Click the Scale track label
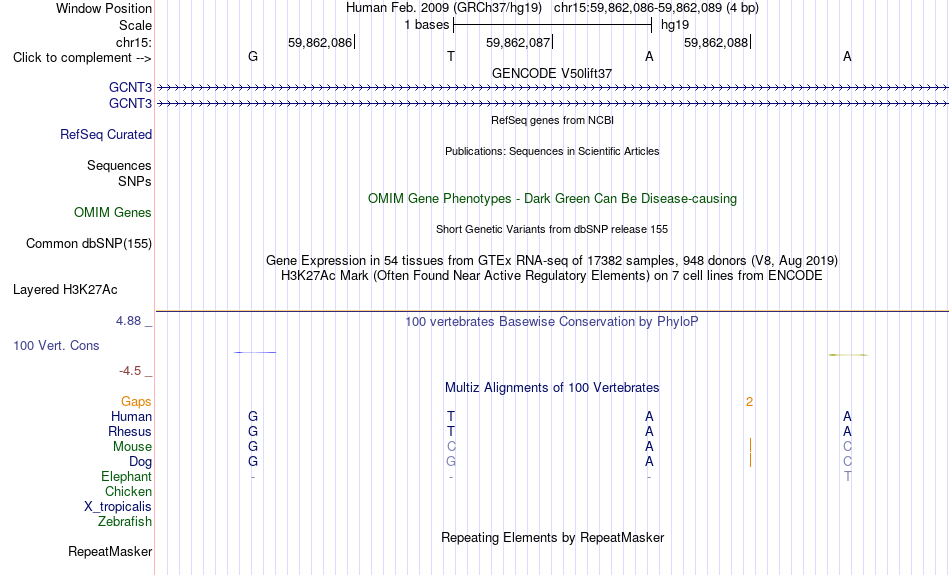The height and width of the screenshot is (575, 950). (x=136, y=25)
